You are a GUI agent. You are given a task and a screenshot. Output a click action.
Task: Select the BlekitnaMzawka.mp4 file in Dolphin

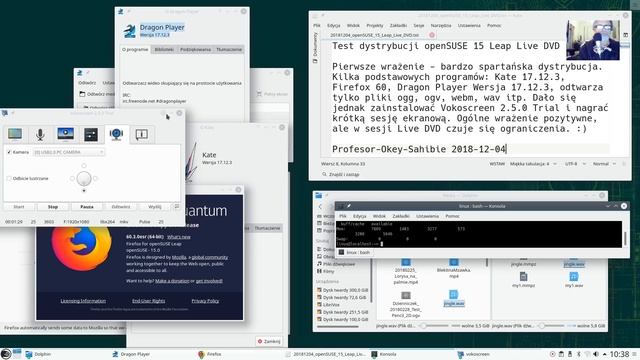[453, 269]
